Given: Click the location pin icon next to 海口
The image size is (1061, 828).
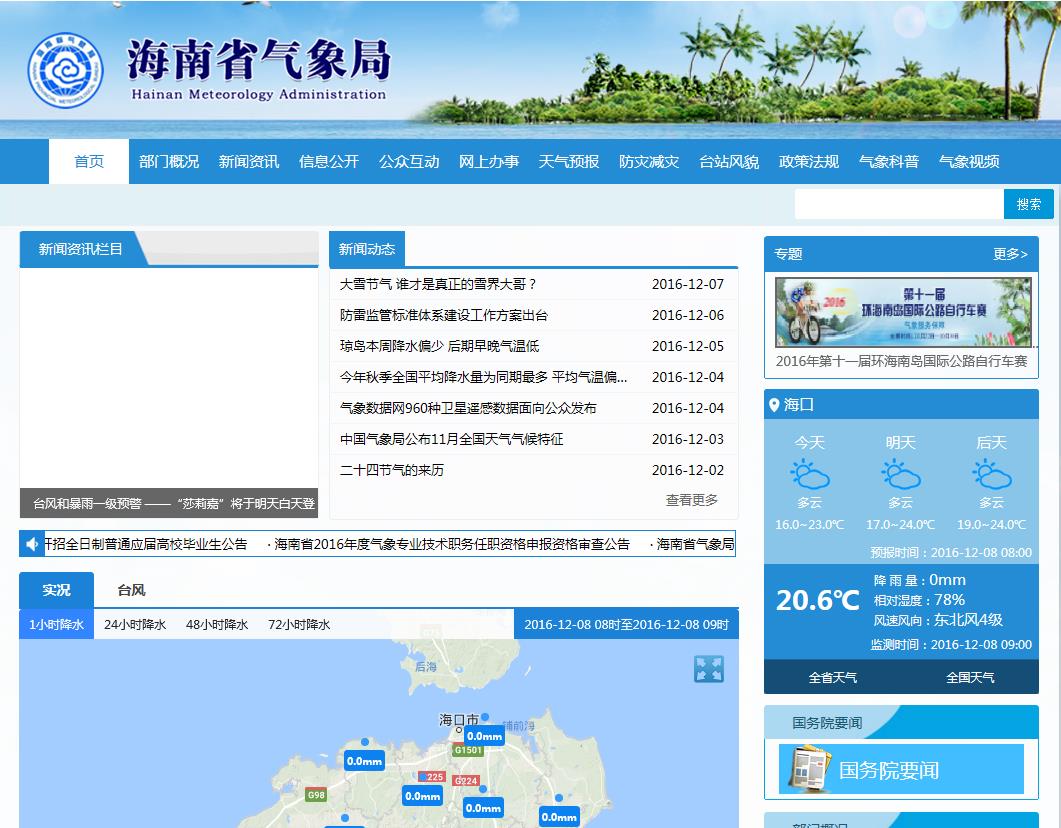Looking at the screenshot, I should [774, 405].
